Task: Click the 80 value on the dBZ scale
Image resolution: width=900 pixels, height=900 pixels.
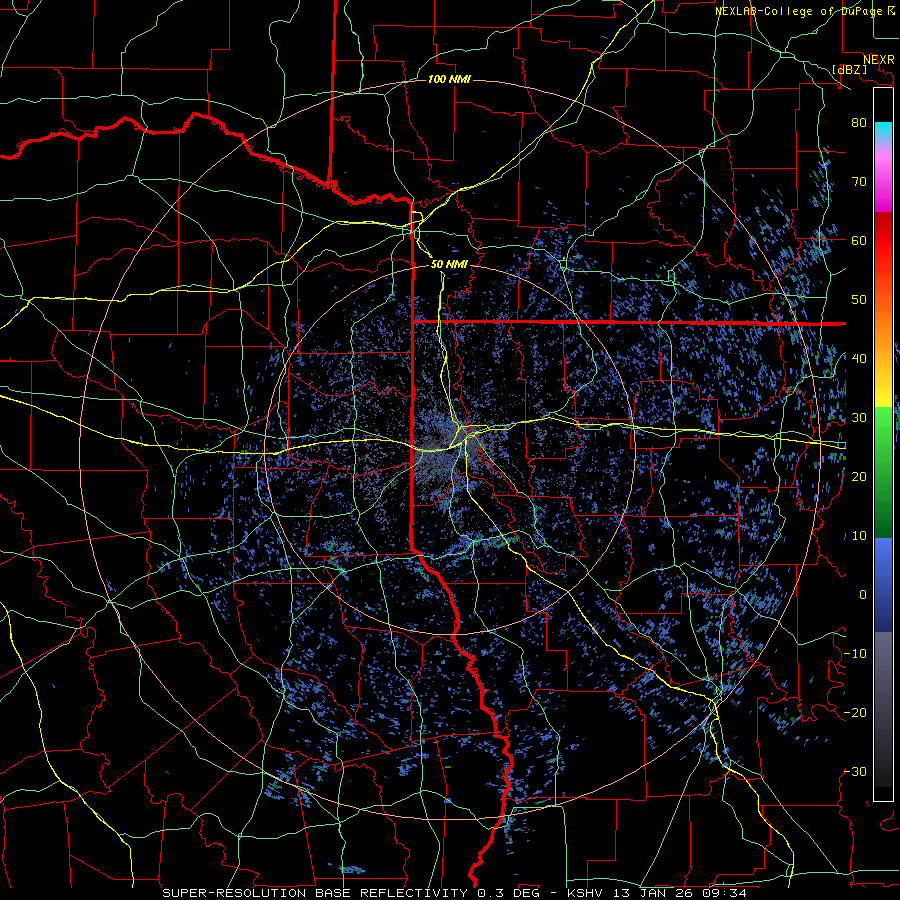Action: 859,122
